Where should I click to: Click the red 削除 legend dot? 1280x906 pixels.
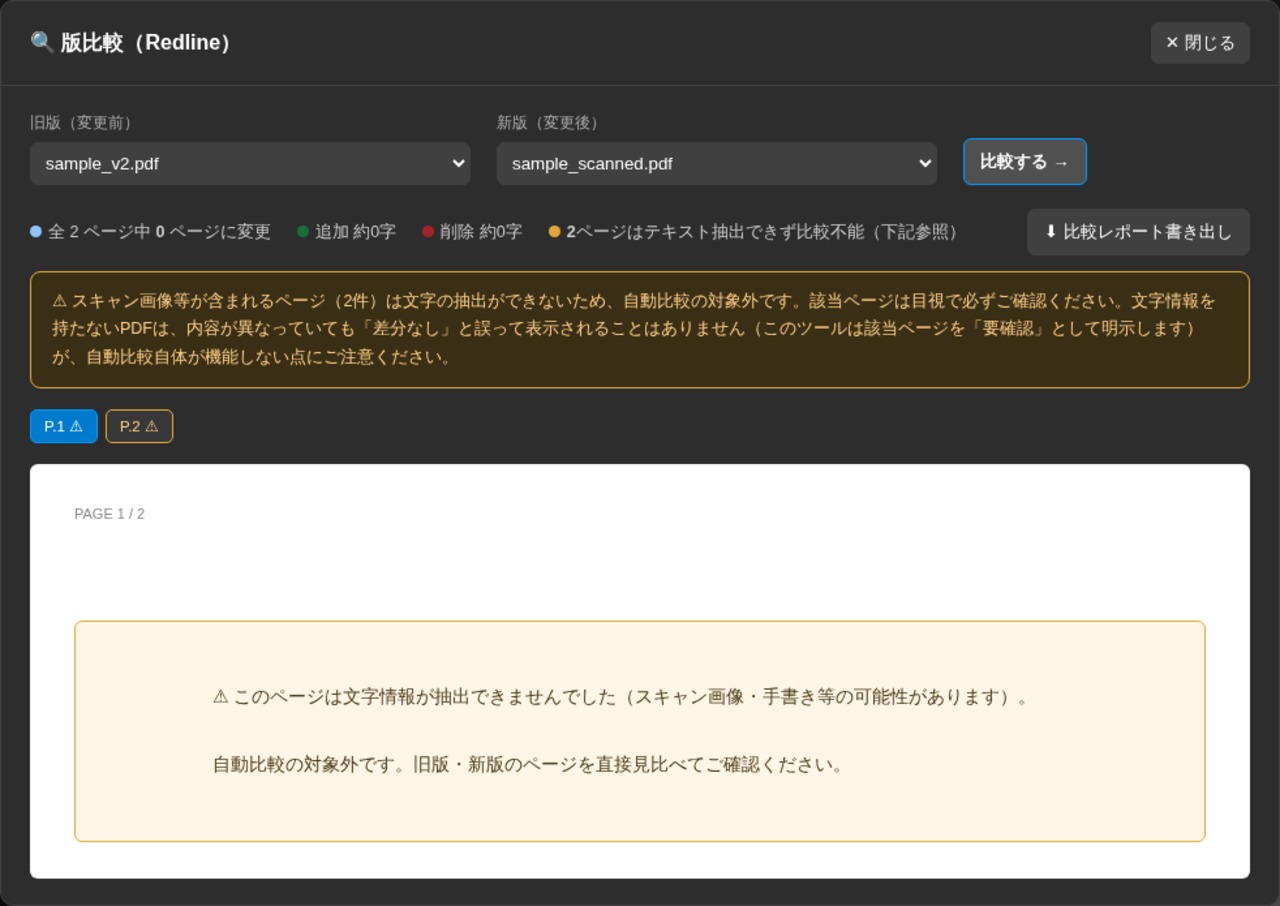[x=428, y=232]
